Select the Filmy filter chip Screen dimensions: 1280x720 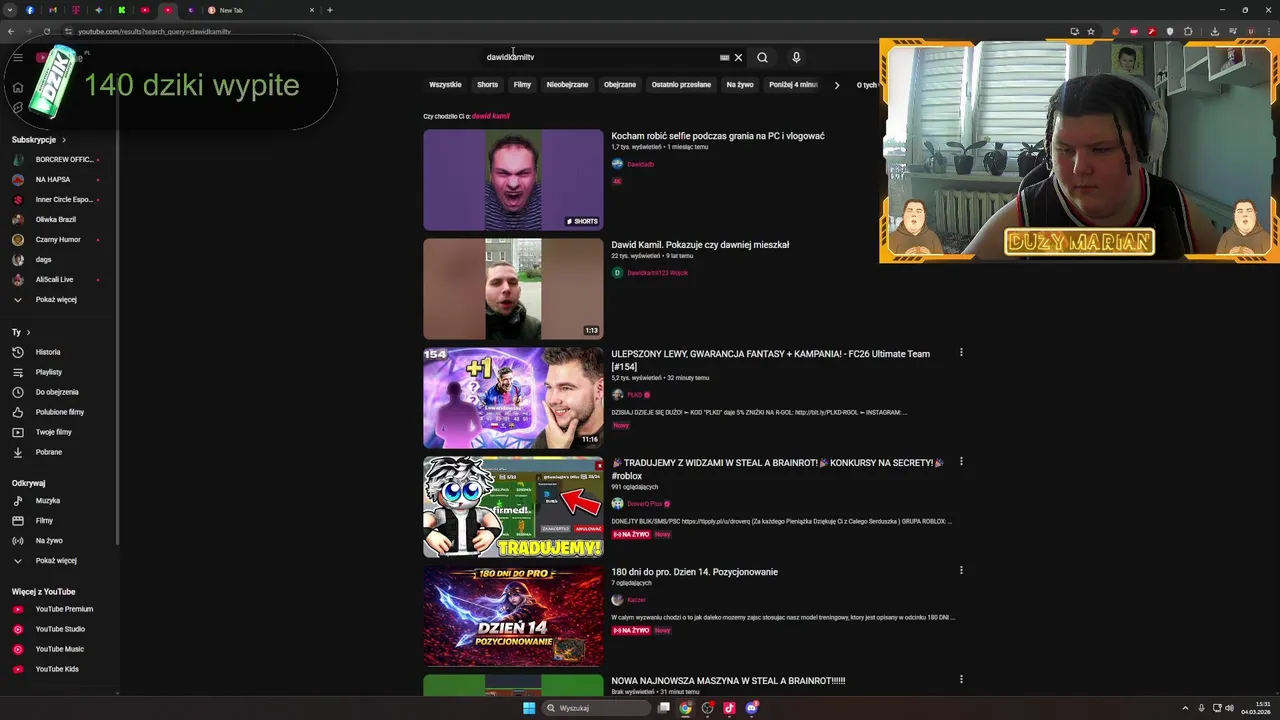pos(522,85)
